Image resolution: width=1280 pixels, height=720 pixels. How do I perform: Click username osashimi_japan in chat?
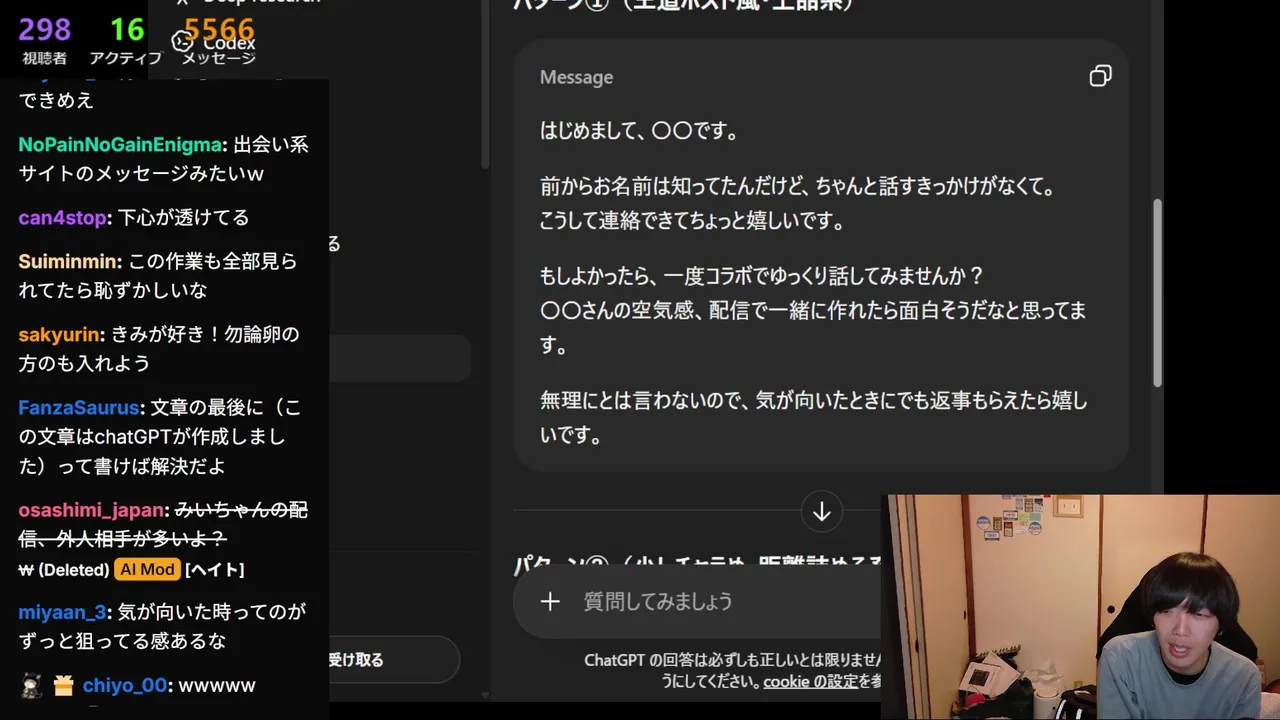[91, 510]
